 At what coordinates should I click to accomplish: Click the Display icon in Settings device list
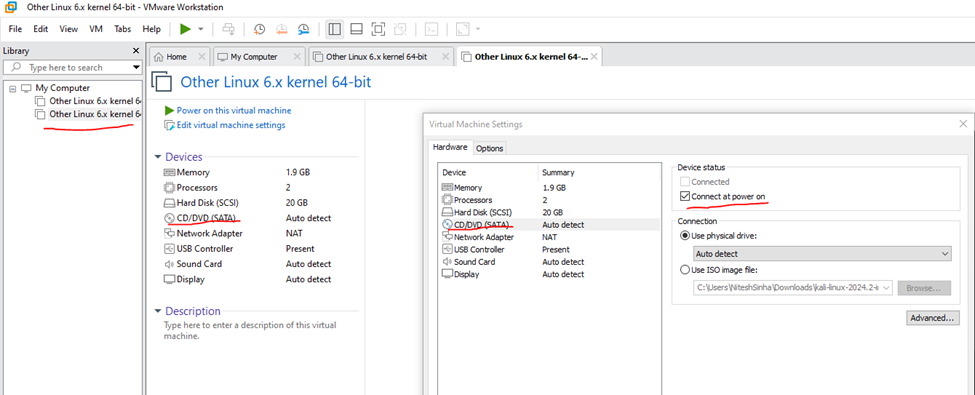[447, 274]
